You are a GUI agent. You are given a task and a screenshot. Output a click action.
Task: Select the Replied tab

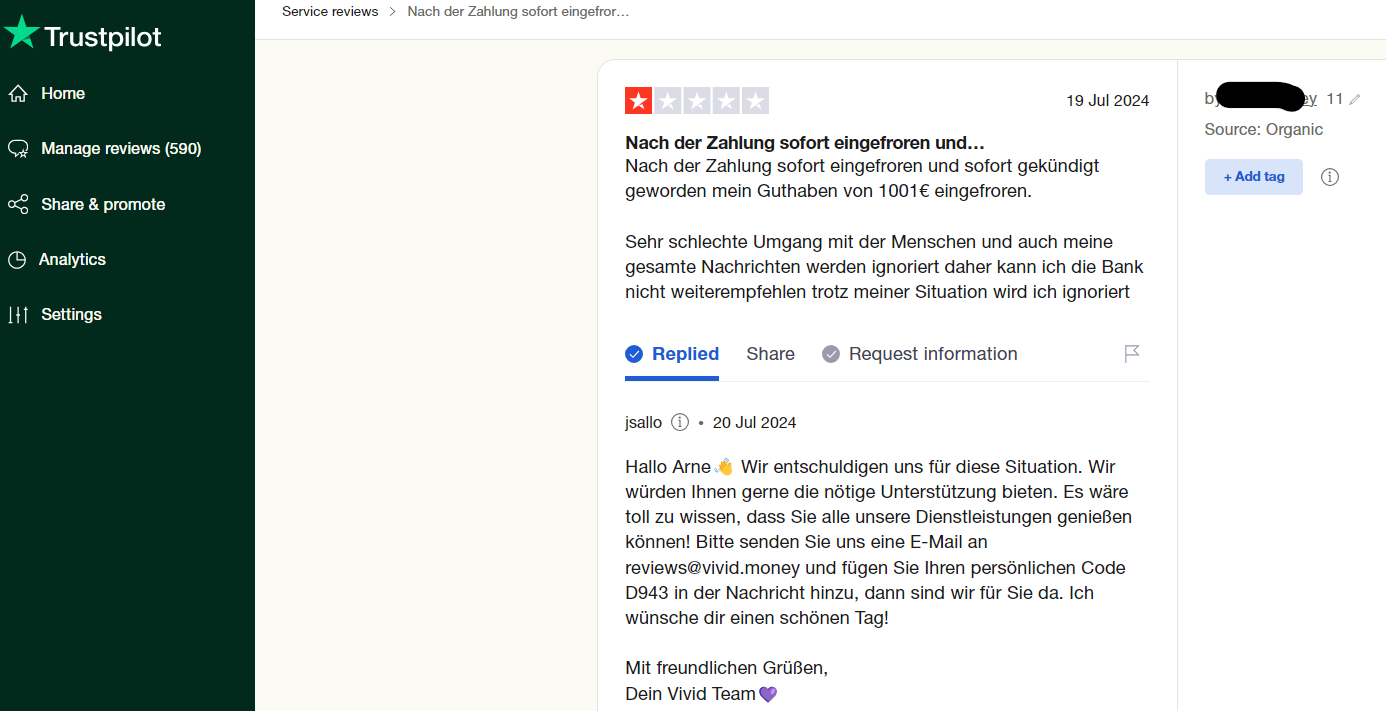[x=672, y=354]
